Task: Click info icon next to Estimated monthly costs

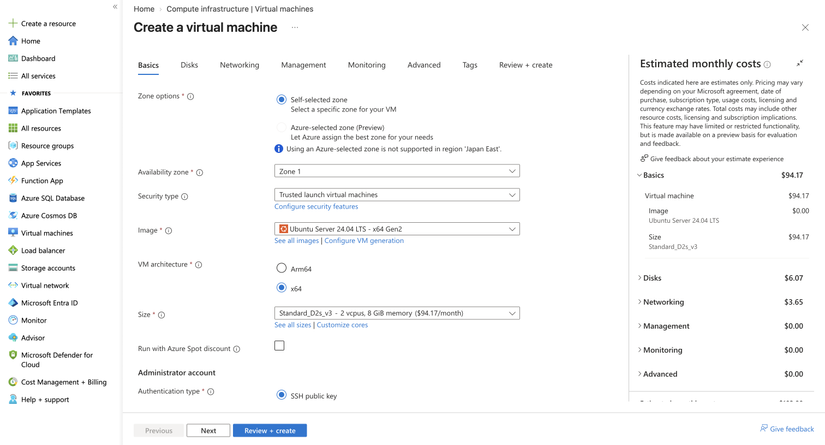Action: (x=767, y=64)
